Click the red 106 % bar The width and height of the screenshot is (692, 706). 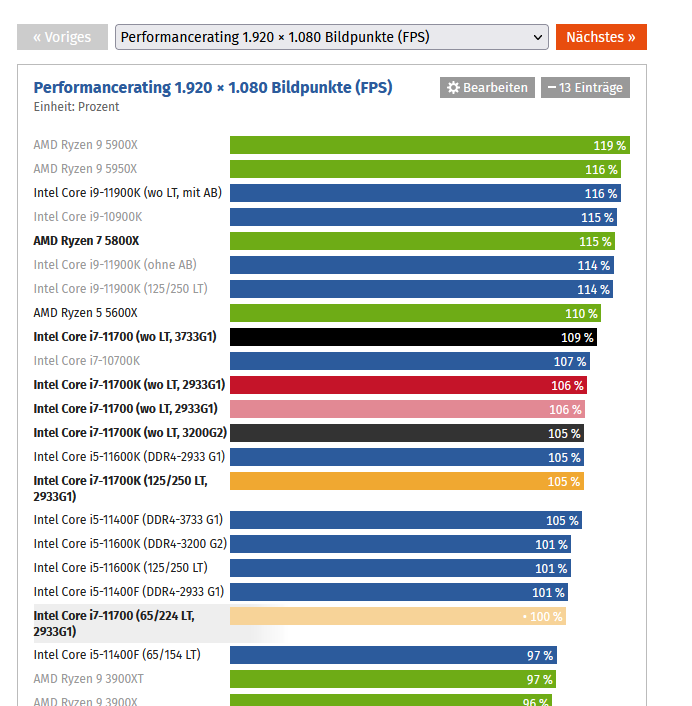click(408, 385)
